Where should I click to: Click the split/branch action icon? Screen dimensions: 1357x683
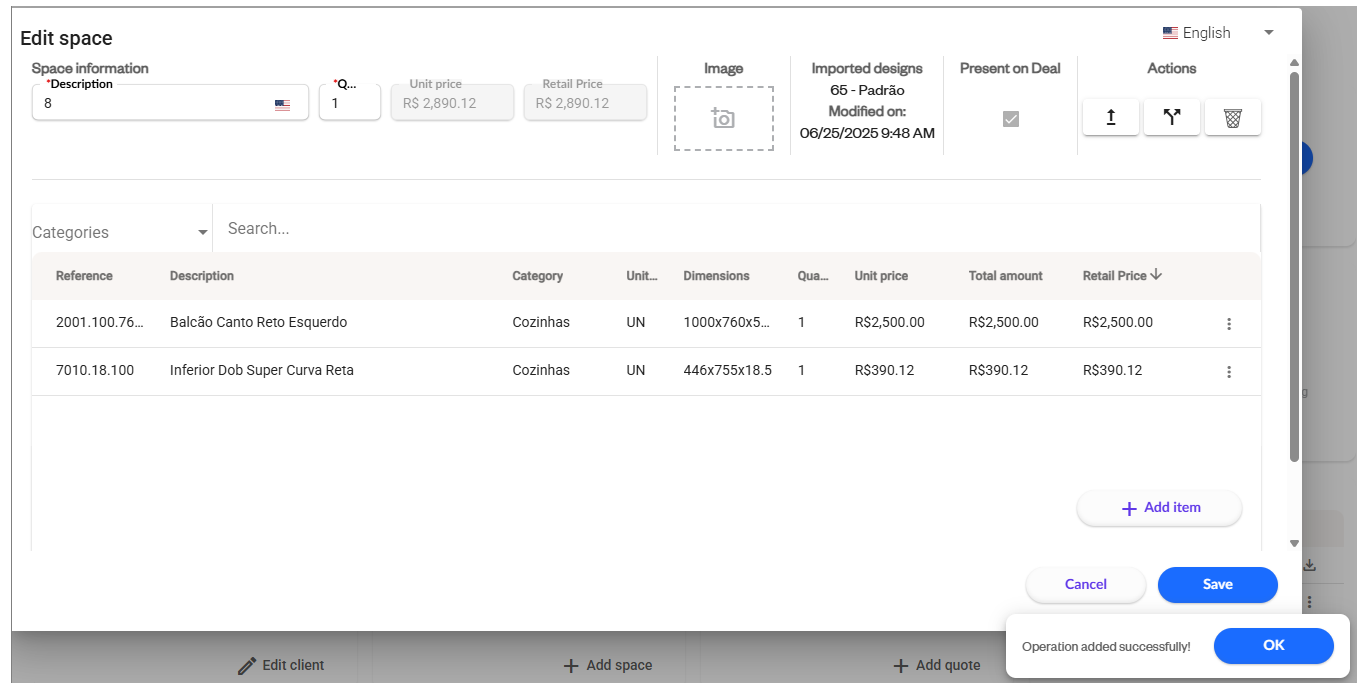coord(1172,117)
